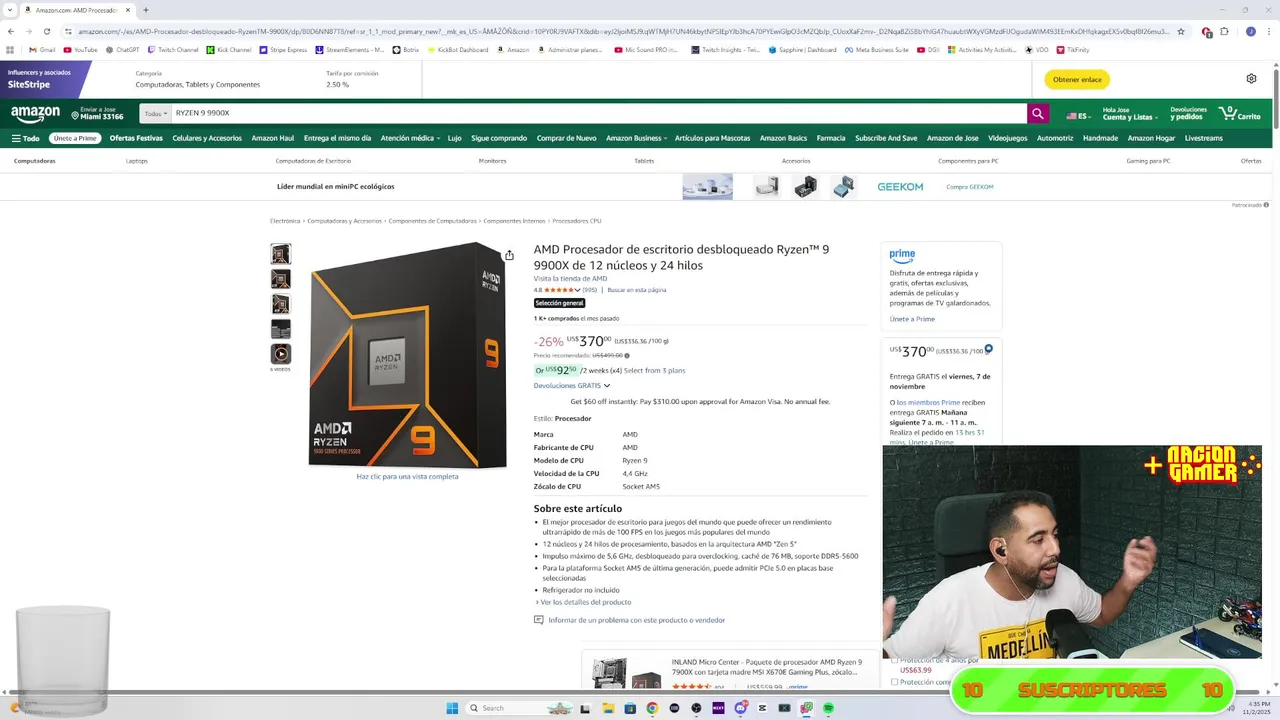The height and width of the screenshot is (720, 1280).
Task: Select the first product image thumbnail
Action: [x=281, y=254]
